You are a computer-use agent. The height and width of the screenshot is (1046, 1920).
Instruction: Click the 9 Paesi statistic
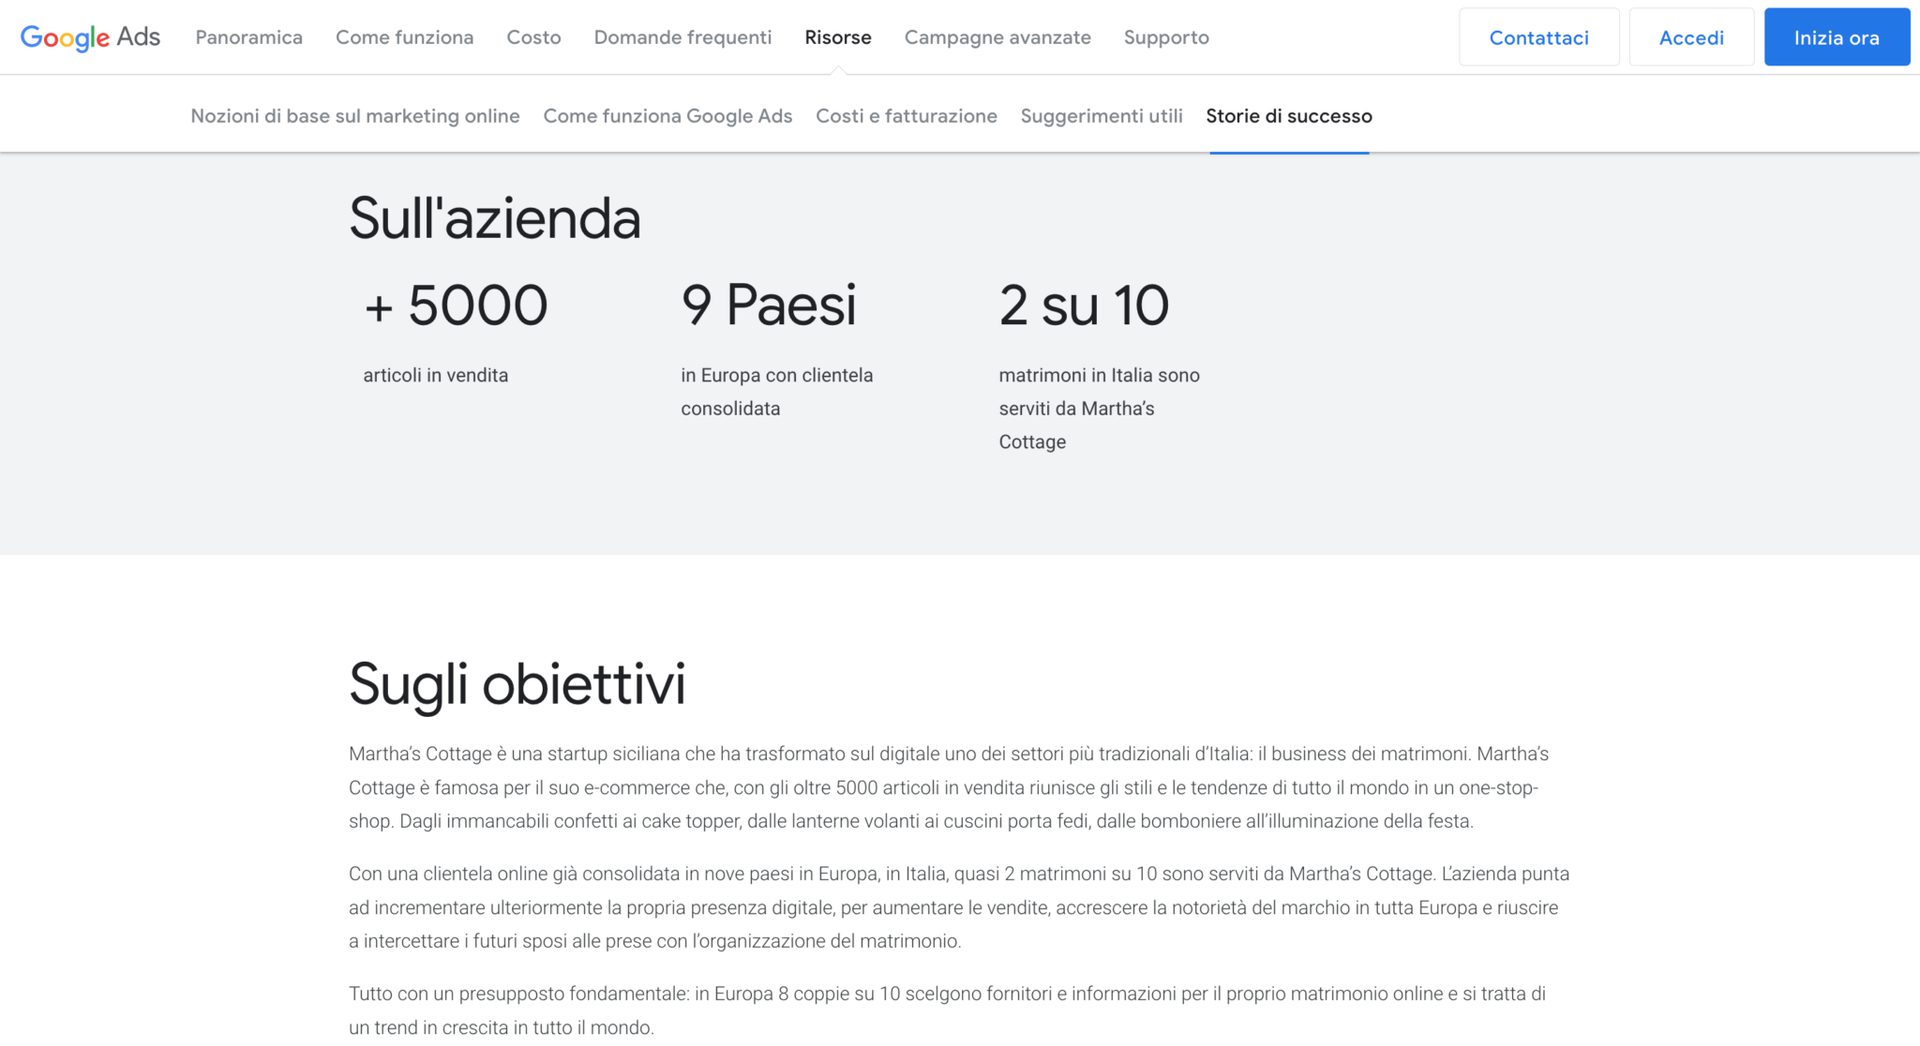(x=768, y=305)
